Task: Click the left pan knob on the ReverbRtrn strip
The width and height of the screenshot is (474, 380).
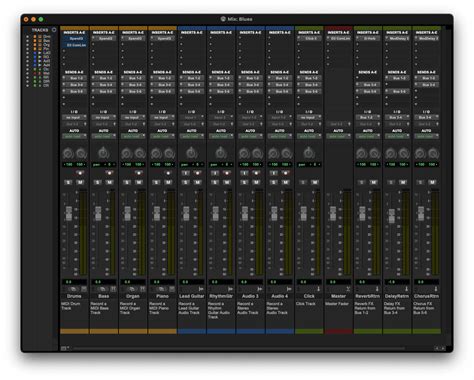Action: click(361, 154)
